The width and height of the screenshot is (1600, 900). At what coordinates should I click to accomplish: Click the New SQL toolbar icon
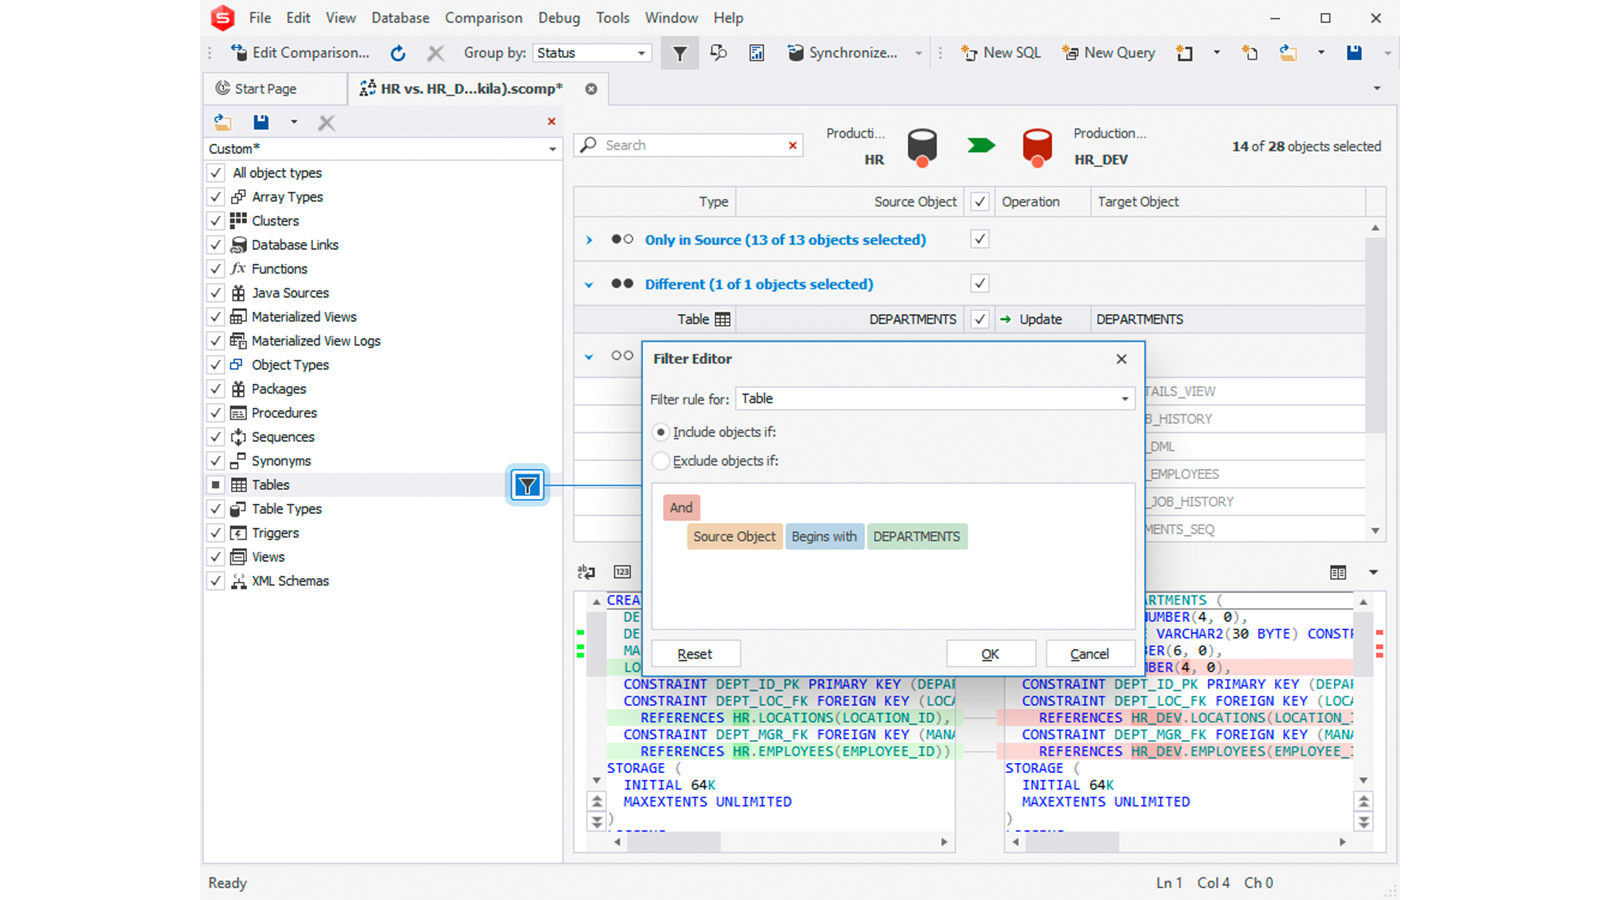tap(1000, 52)
